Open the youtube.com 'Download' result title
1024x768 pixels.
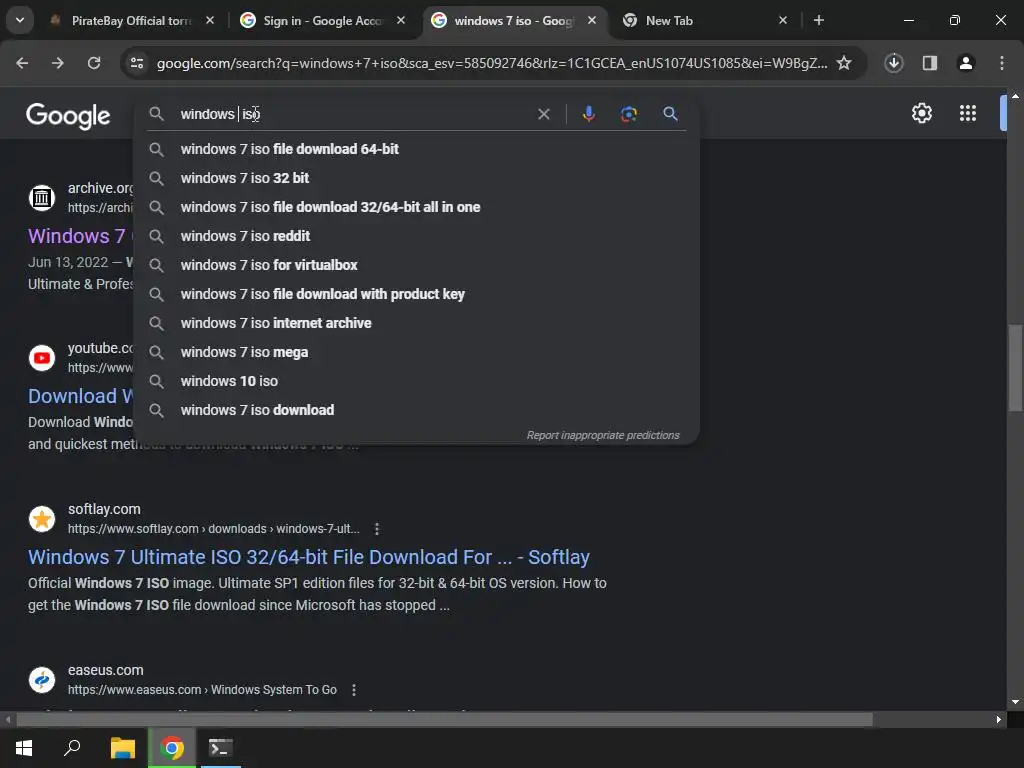(x=80, y=396)
